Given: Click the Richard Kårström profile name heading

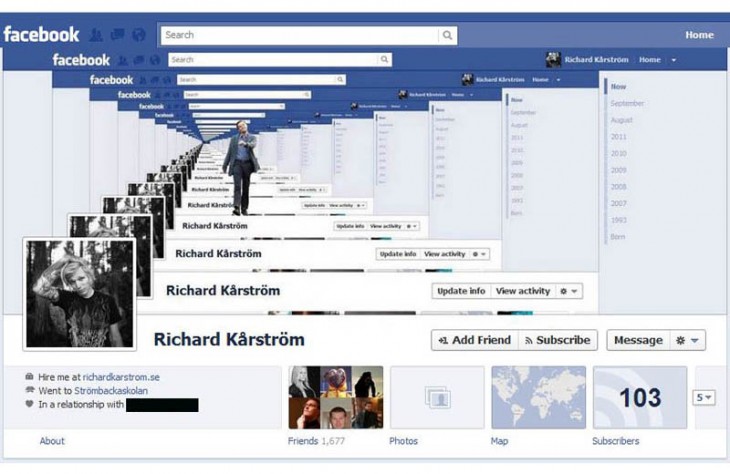Looking at the screenshot, I should [229, 339].
